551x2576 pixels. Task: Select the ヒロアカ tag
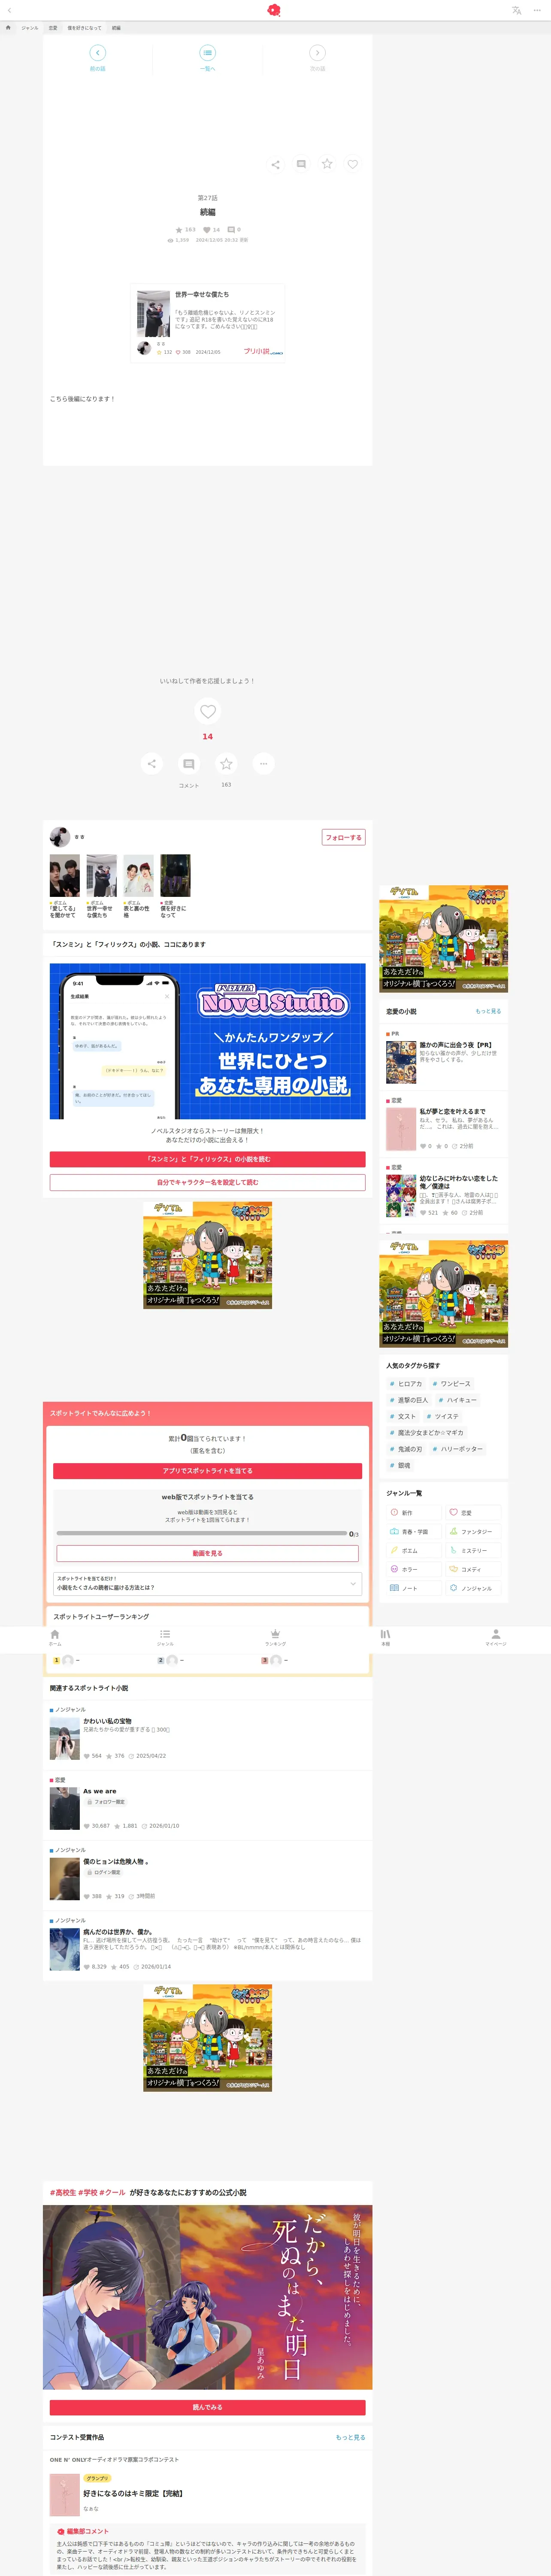tap(406, 1384)
